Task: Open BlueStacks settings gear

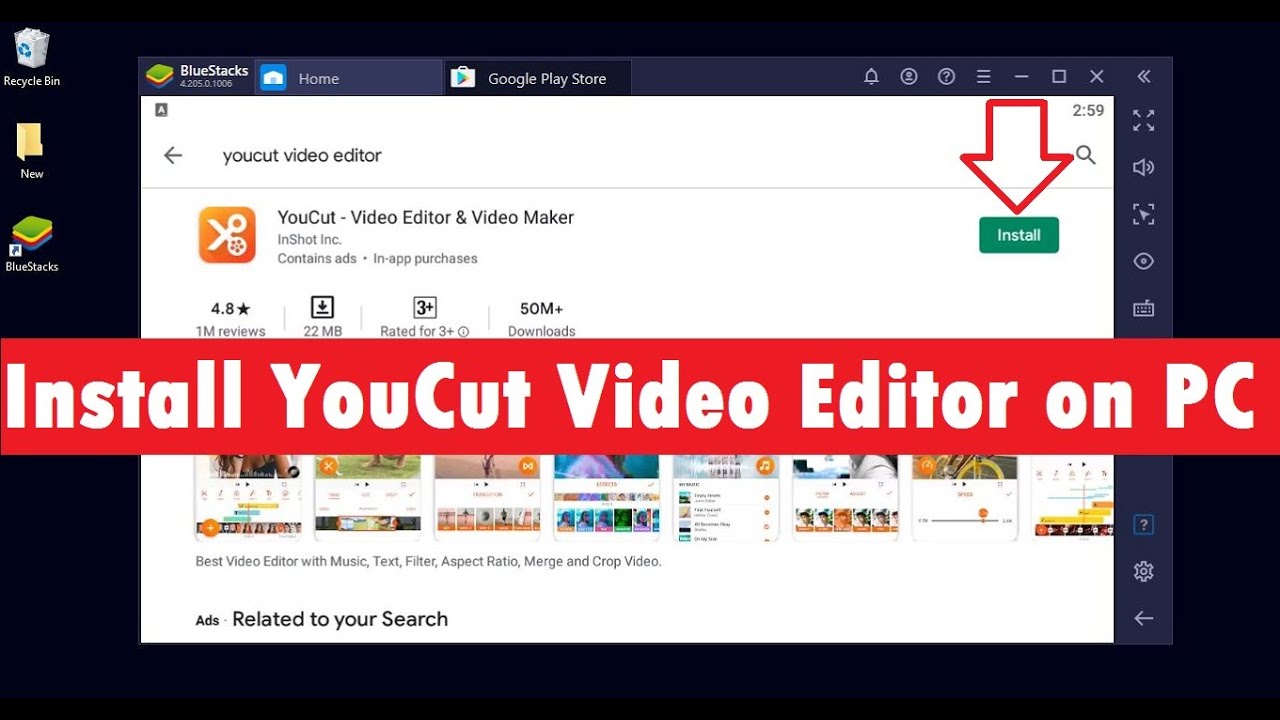Action: [x=1144, y=571]
